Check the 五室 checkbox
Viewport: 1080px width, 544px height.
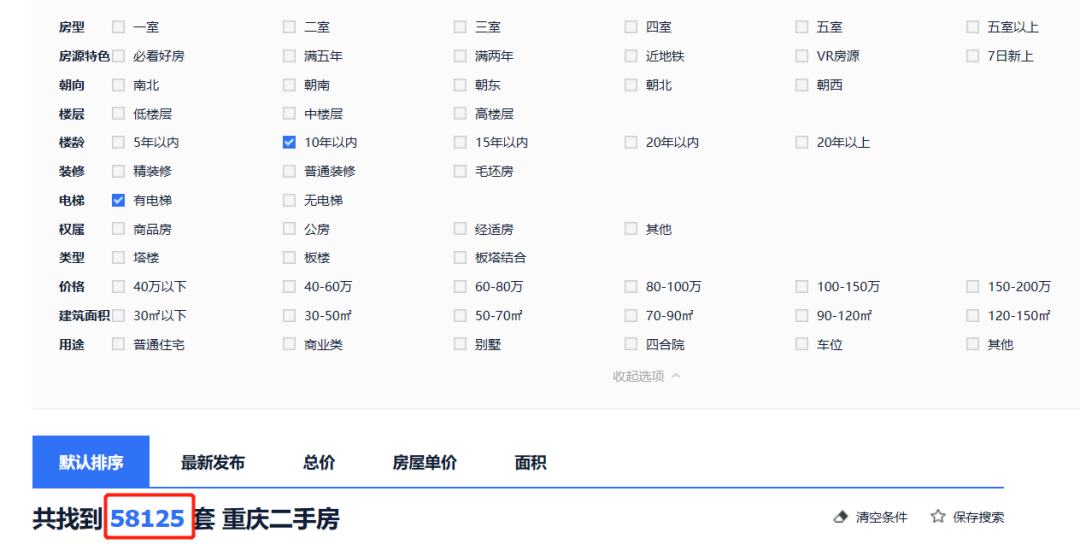point(802,27)
